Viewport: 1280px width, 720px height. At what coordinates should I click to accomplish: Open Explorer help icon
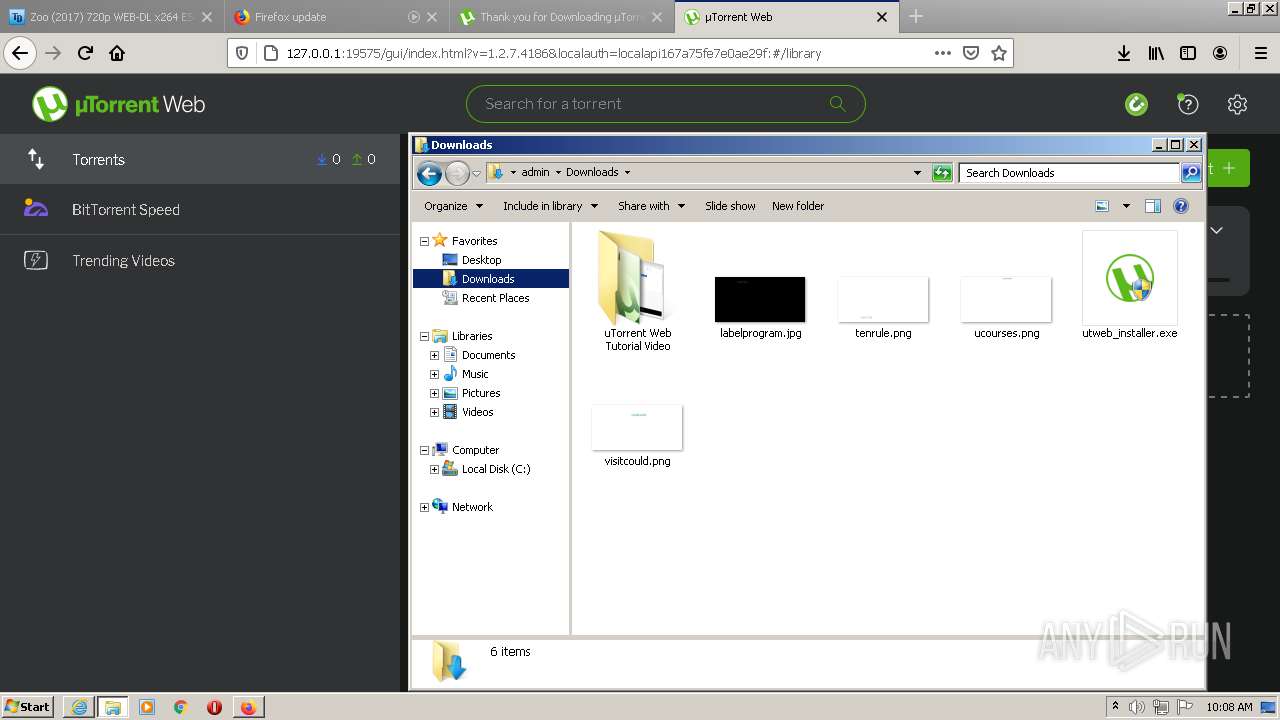(1181, 206)
